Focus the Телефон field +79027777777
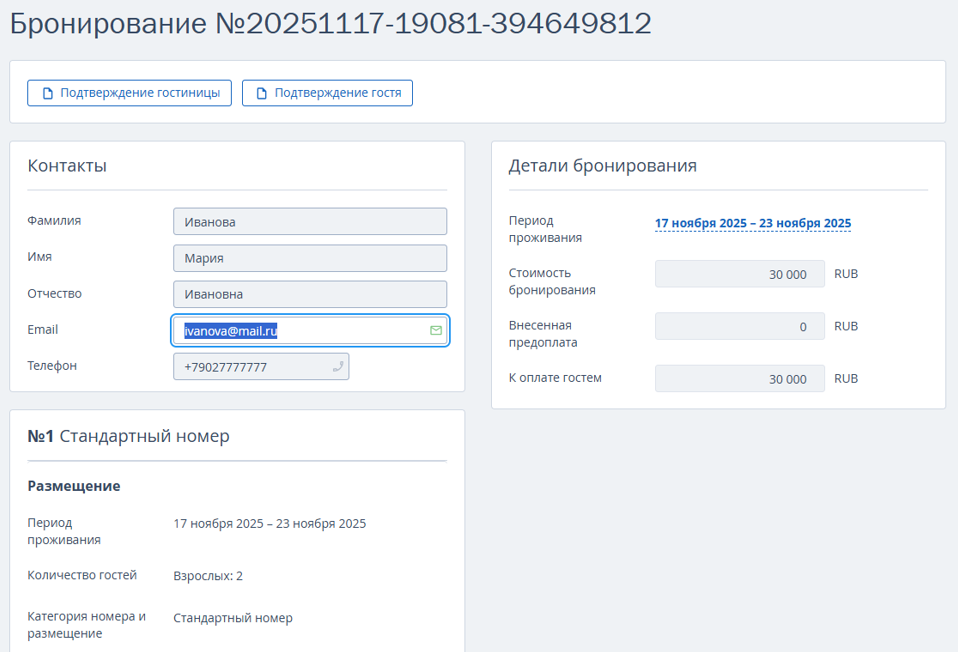 click(x=261, y=367)
